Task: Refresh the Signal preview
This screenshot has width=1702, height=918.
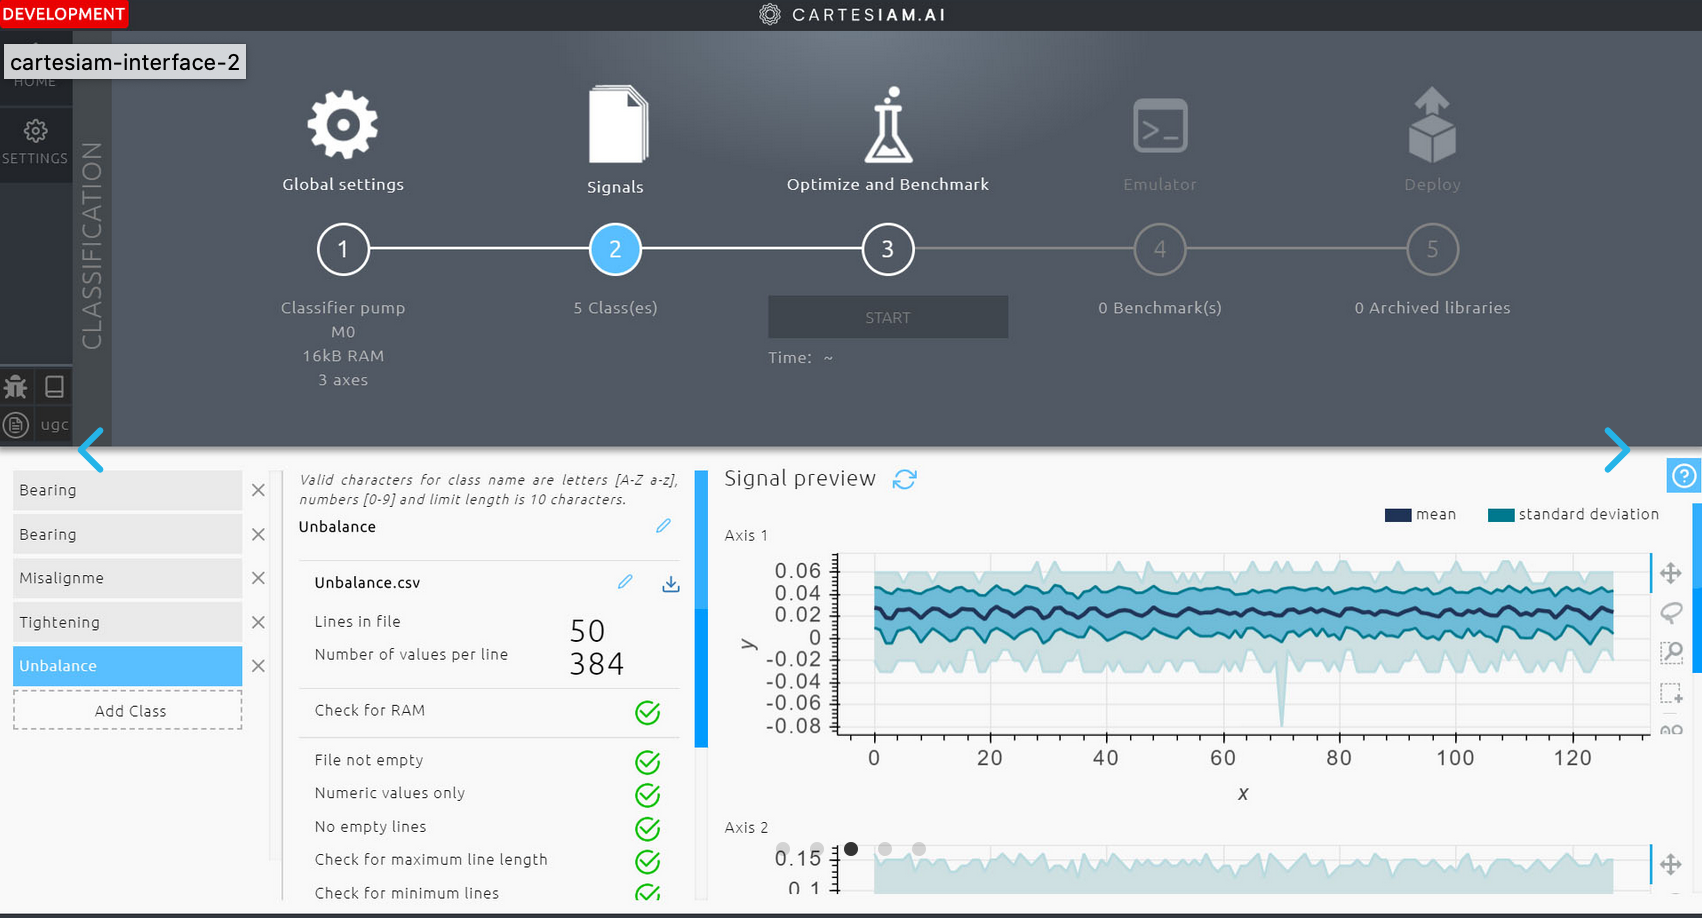Action: click(x=904, y=479)
